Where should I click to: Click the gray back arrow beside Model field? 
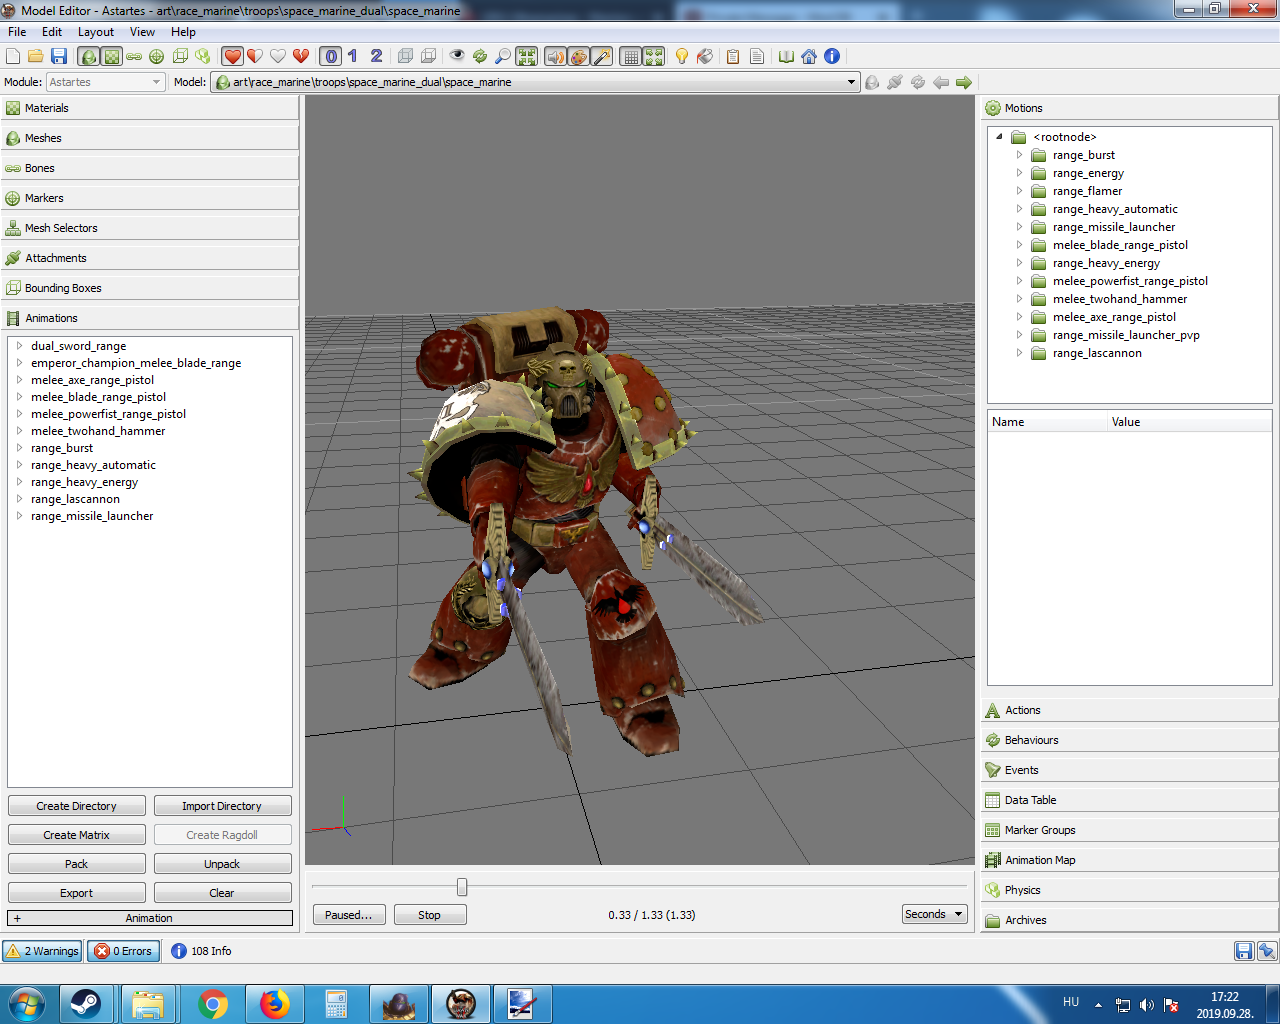click(941, 82)
